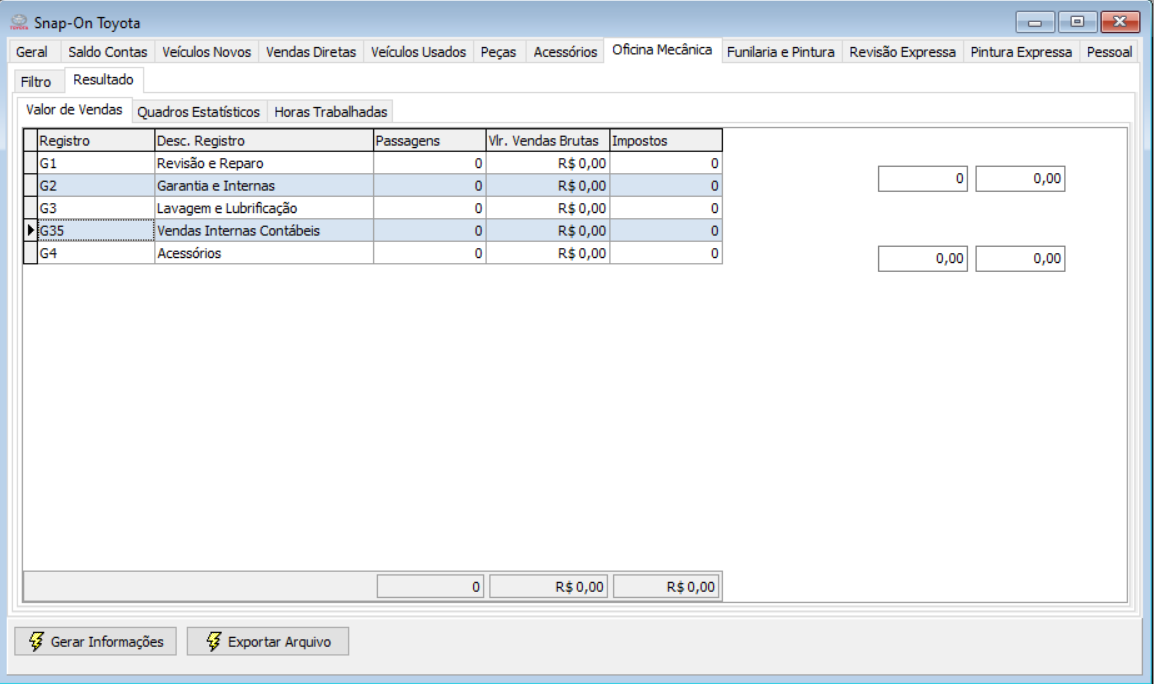
Task: Open the Pintura Expressa tab
Action: coord(1021,52)
